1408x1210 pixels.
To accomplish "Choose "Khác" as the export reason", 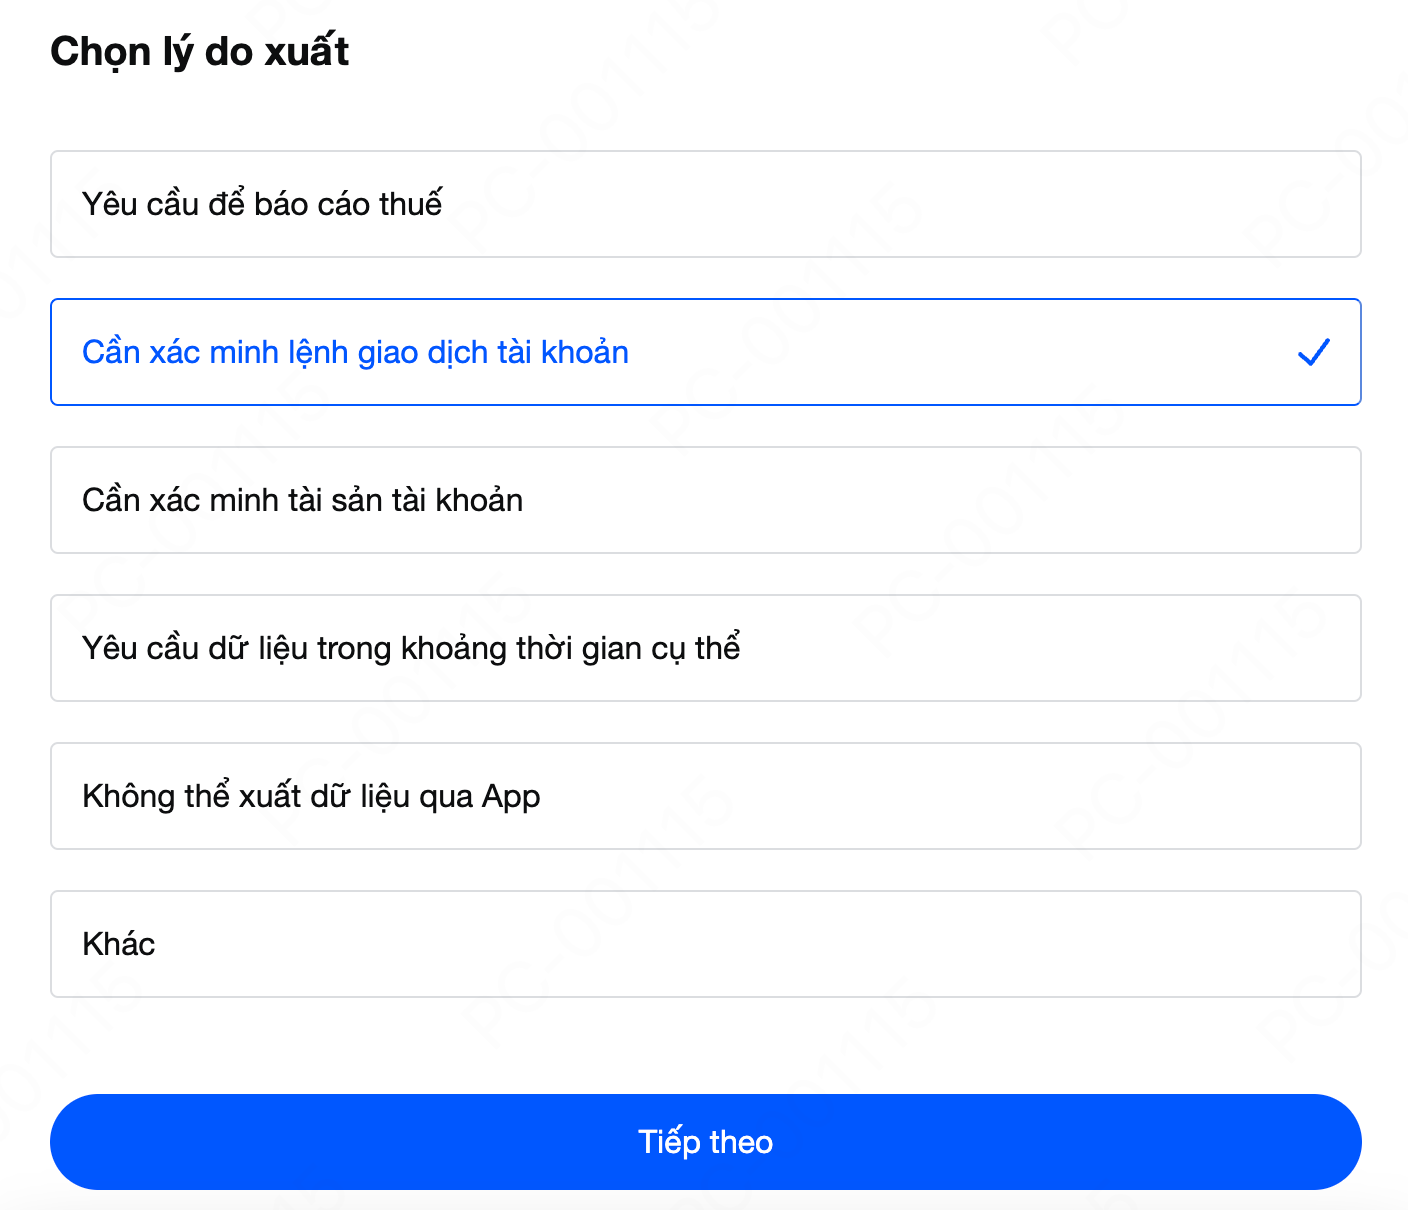I will click(704, 944).
